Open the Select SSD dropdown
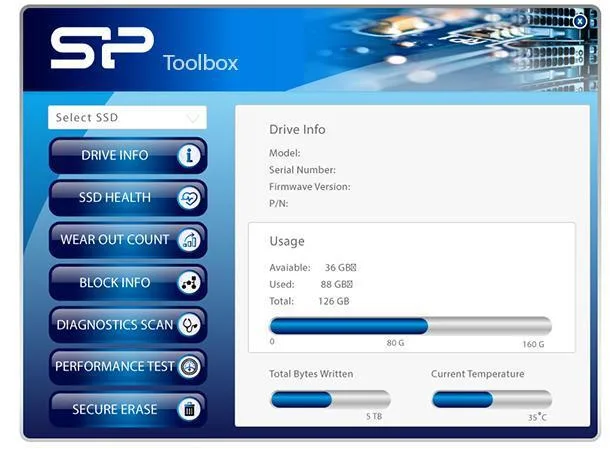This screenshot has width=611, height=453. click(127, 117)
